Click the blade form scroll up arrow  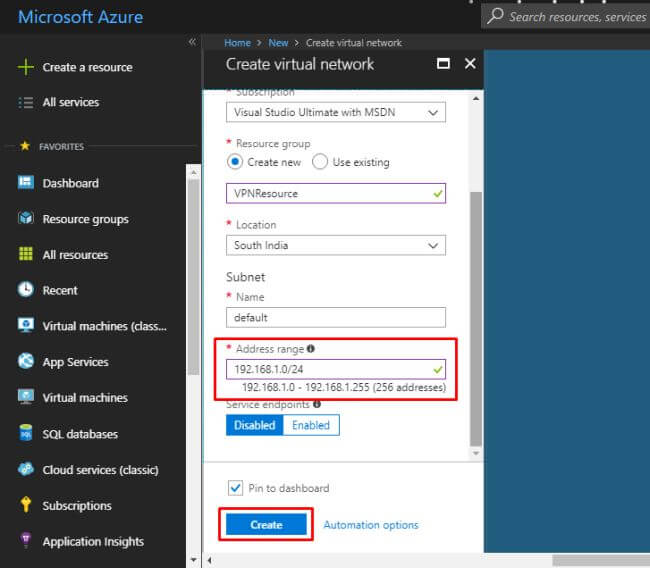pos(476,98)
